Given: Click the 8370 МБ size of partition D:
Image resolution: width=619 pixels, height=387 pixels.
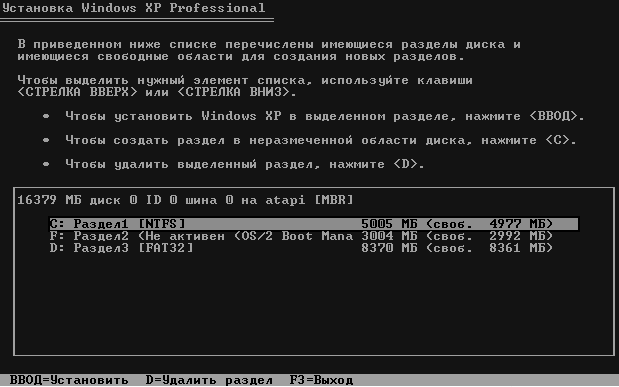Looking at the screenshot, I should point(389,248).
